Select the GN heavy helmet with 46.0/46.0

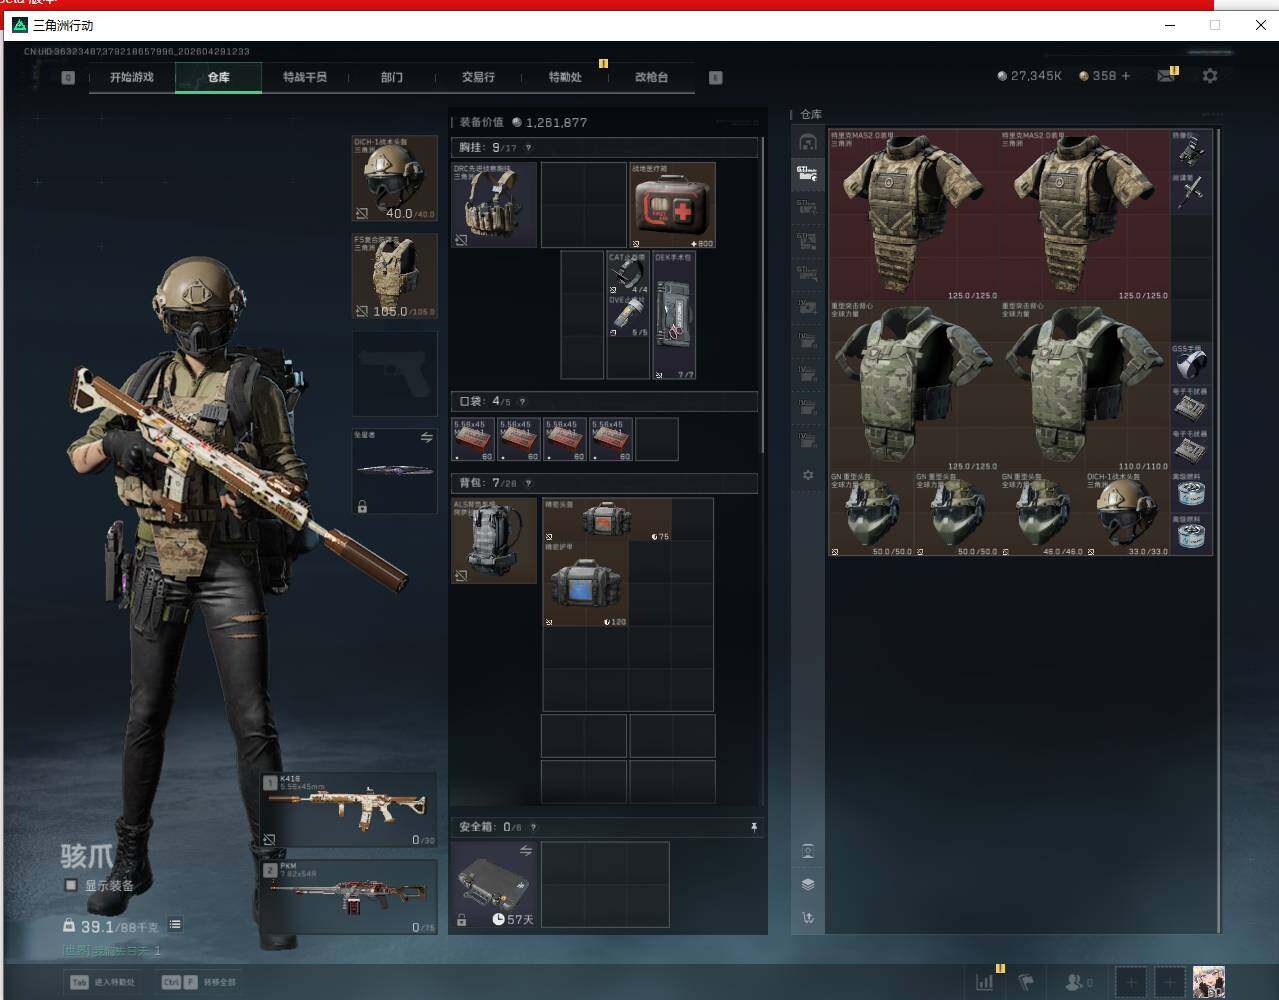pyautogui.click(x=1042, y=514)
